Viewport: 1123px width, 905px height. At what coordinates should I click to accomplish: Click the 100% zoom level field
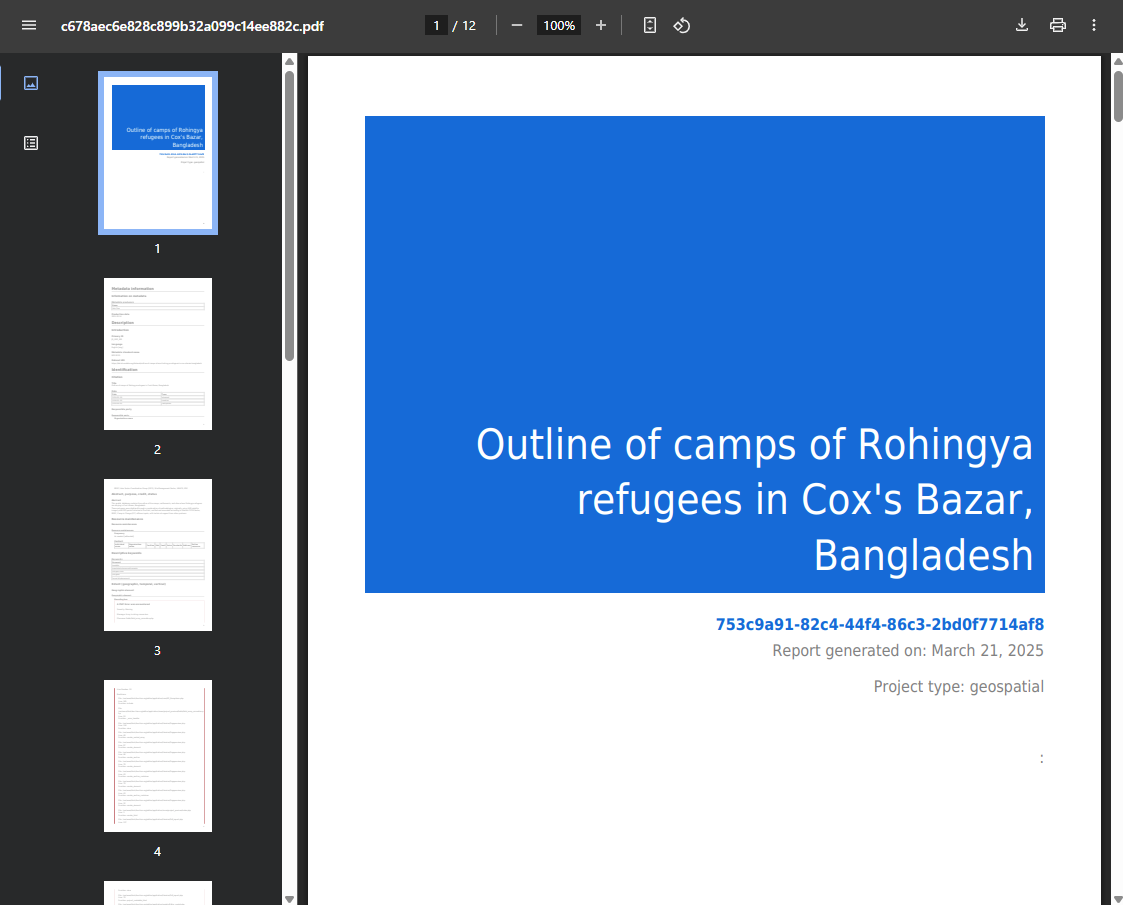click(559, 25)
